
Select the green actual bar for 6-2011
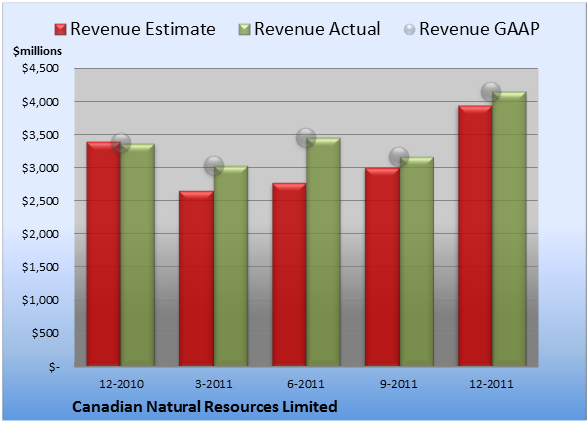[323, 252]
